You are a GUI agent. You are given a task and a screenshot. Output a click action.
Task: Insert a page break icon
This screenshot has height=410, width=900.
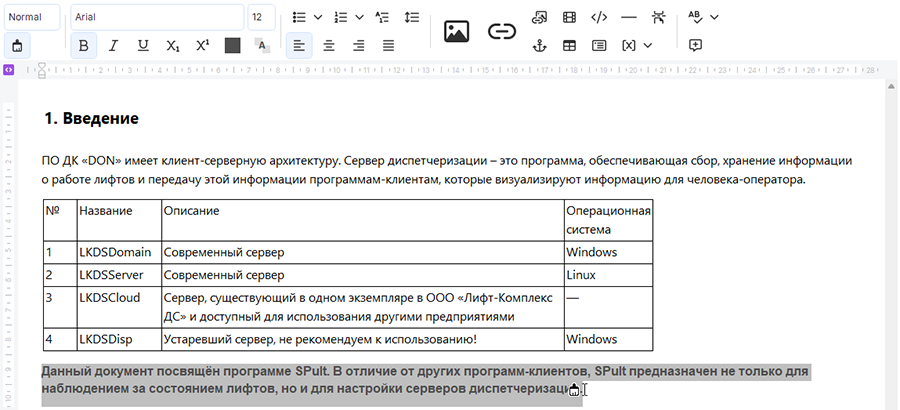point(658,17)
